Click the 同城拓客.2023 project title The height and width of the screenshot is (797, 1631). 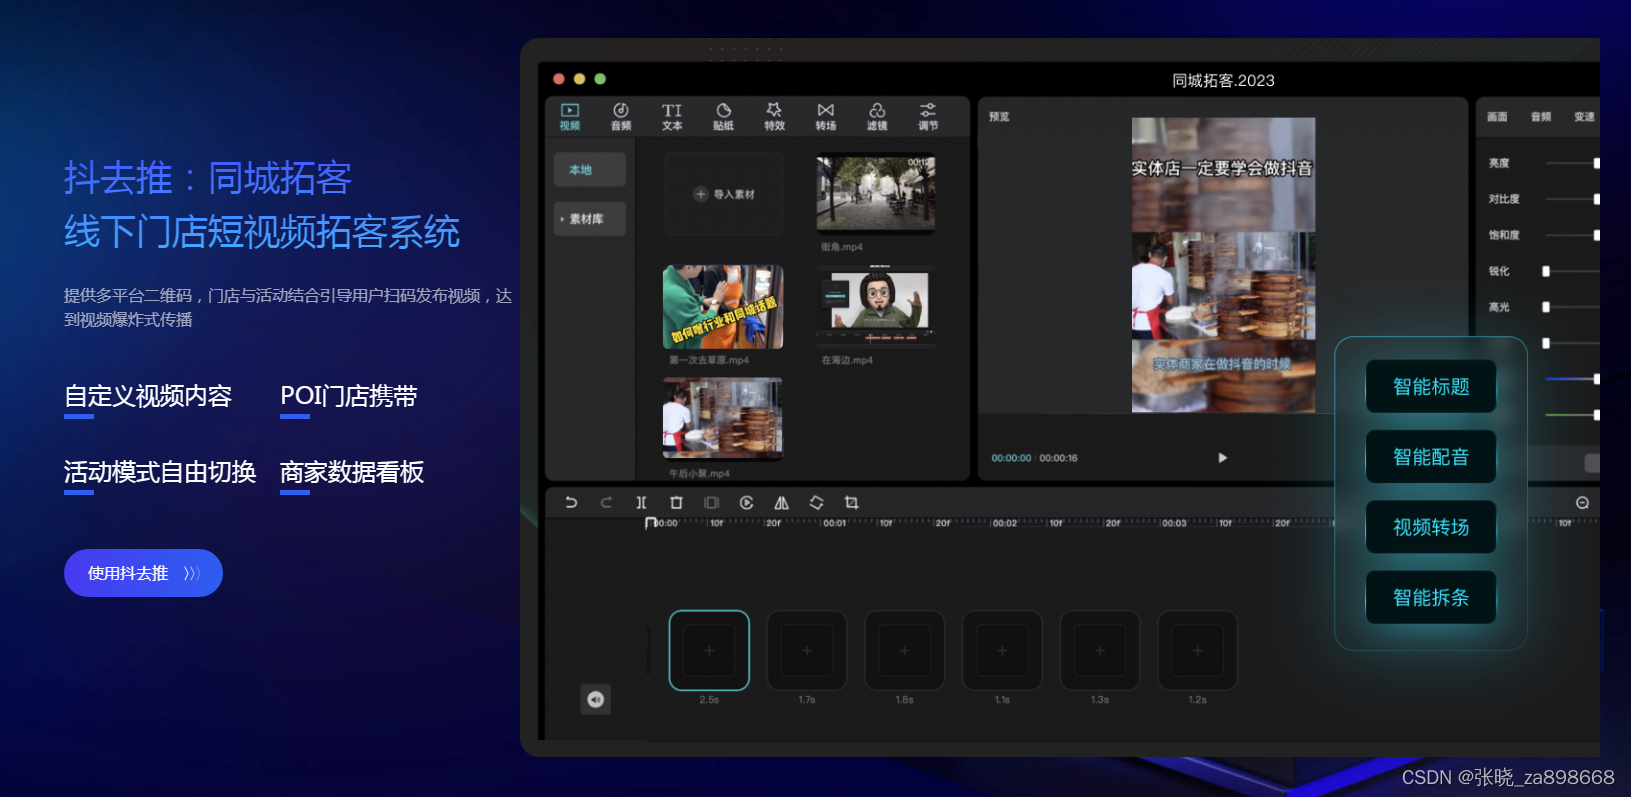tap(1223, 80)
